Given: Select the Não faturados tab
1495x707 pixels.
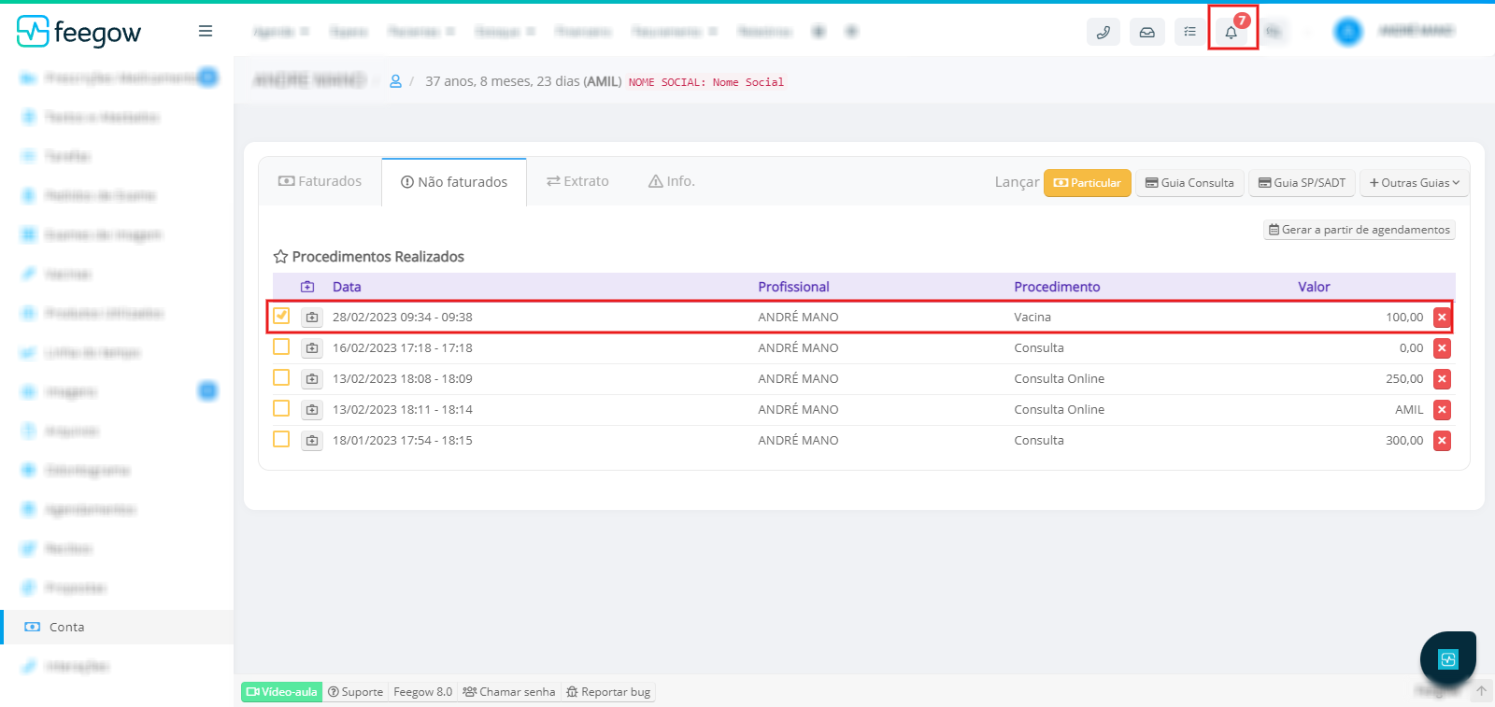Looking at the screenshot, I should coord(454,182).
